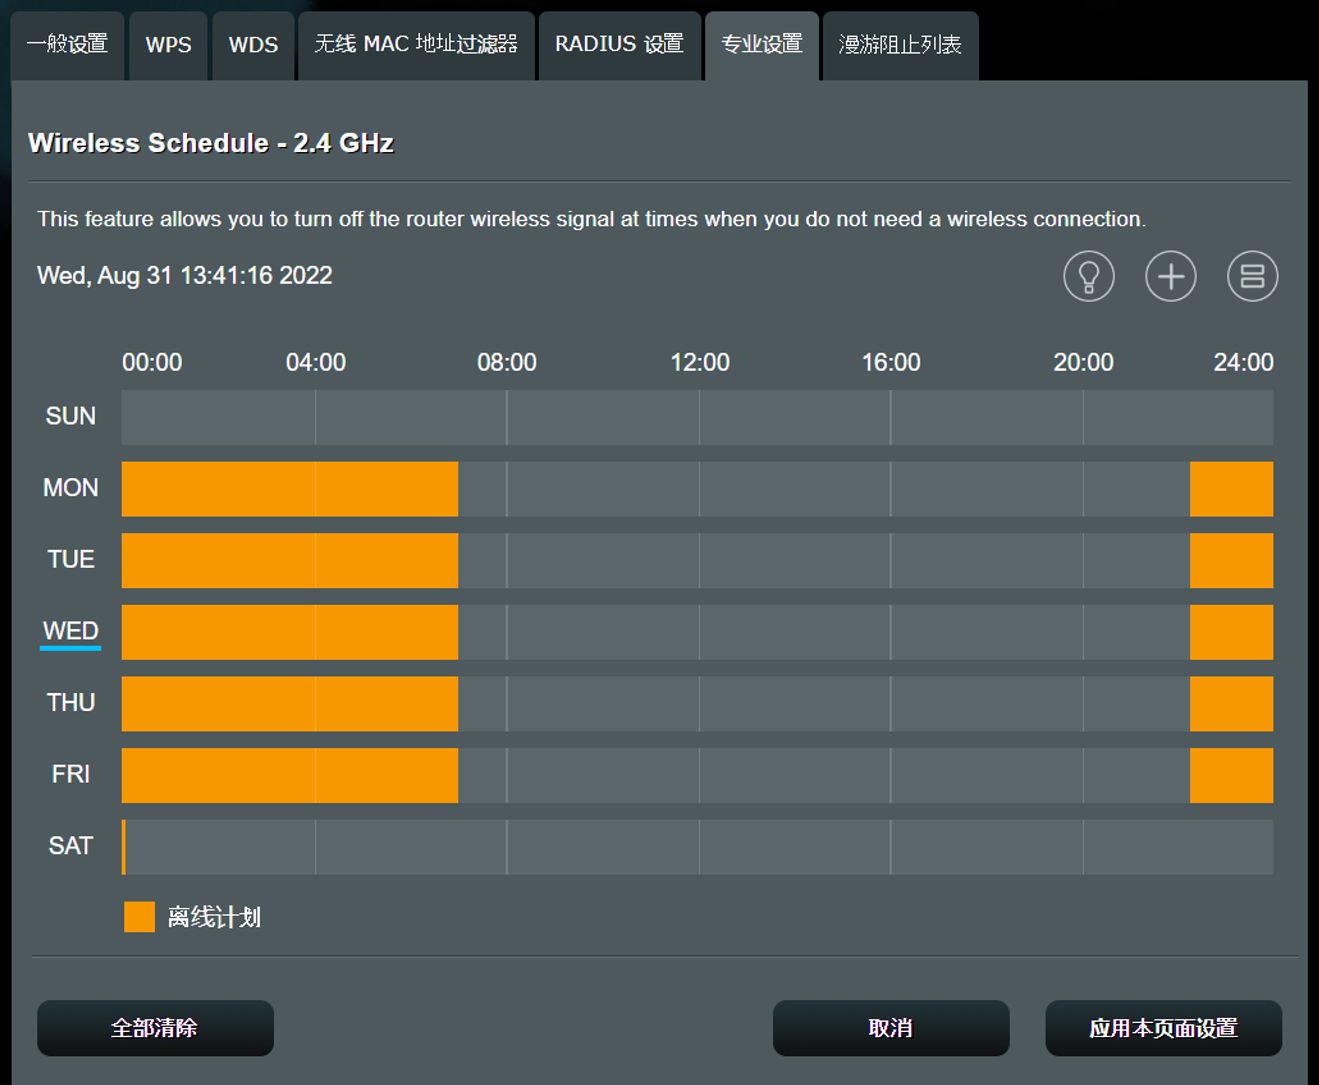Click Friday's late-night orange block
The image size is (1319, 1085).
pyautogui.click(x=1231, y=775)
